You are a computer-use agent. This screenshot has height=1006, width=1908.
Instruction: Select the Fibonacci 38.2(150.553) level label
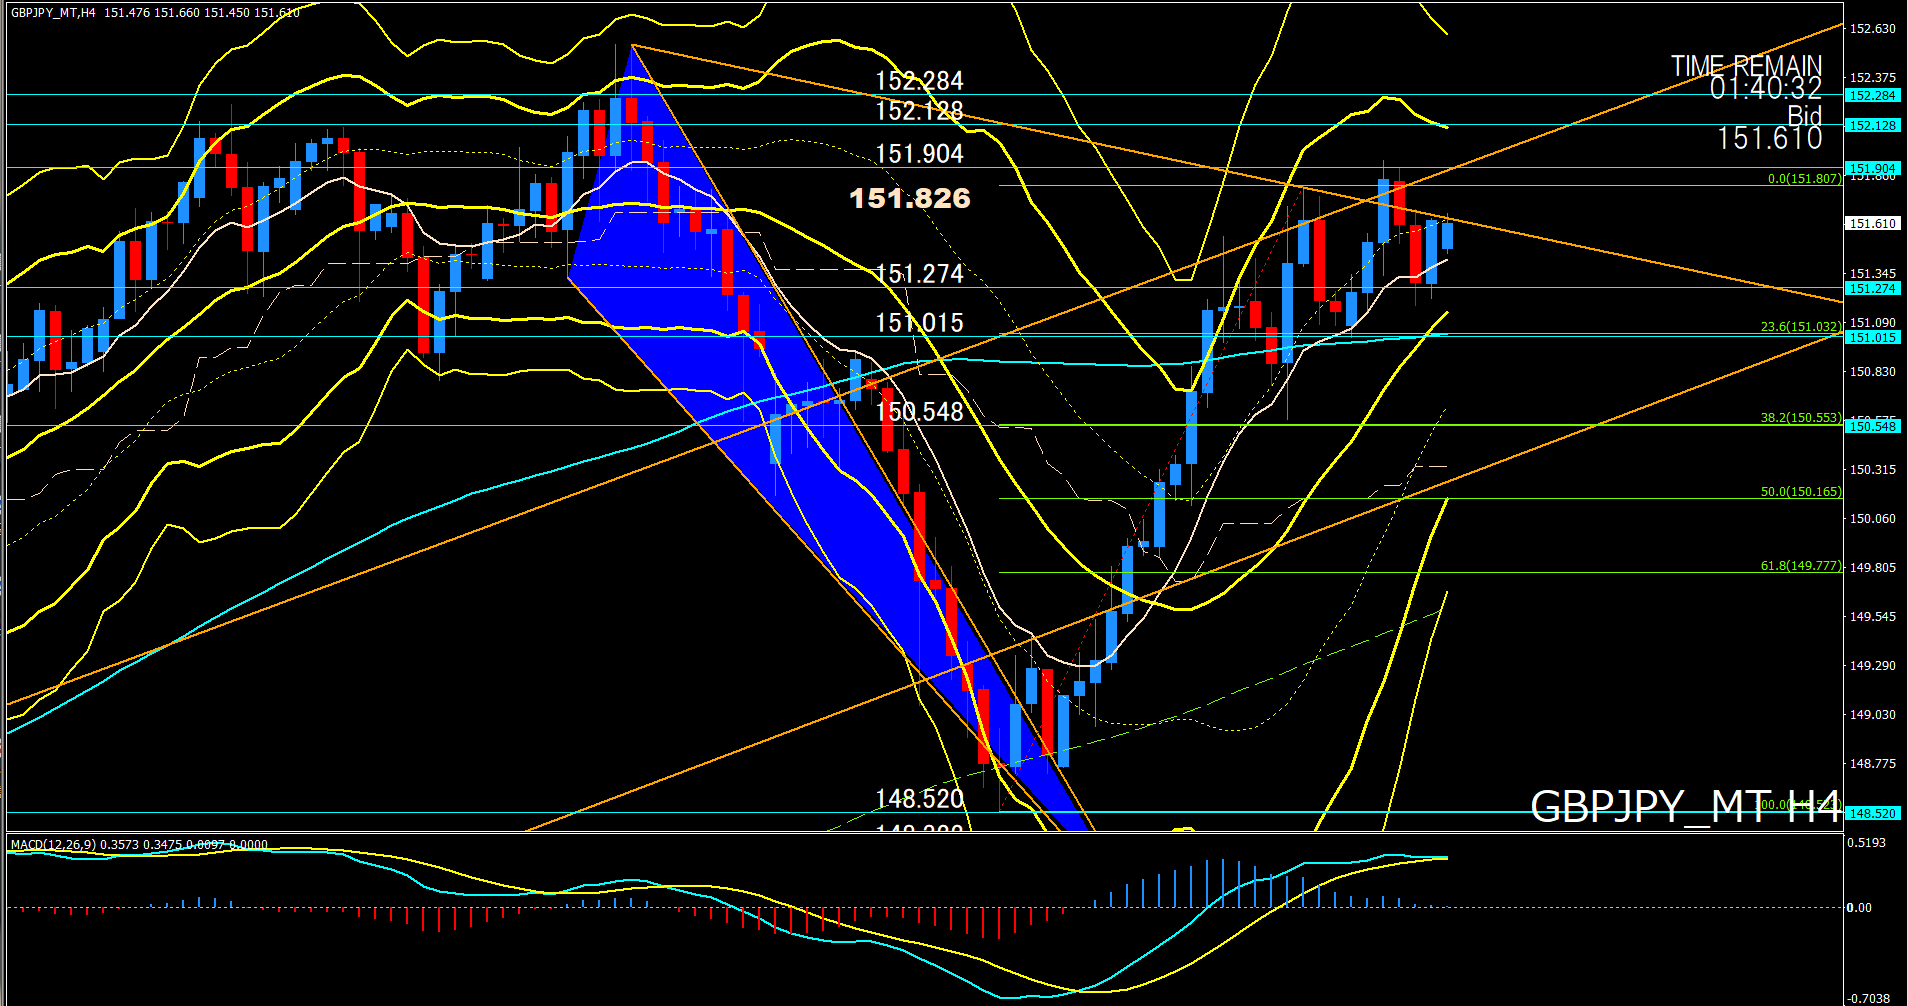point(1800,418)
